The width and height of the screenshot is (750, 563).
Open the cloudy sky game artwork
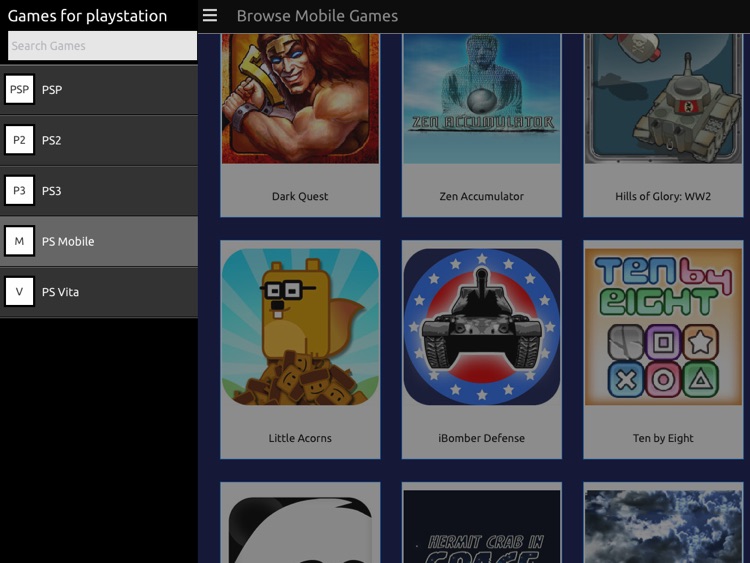(x=663, y=527)
